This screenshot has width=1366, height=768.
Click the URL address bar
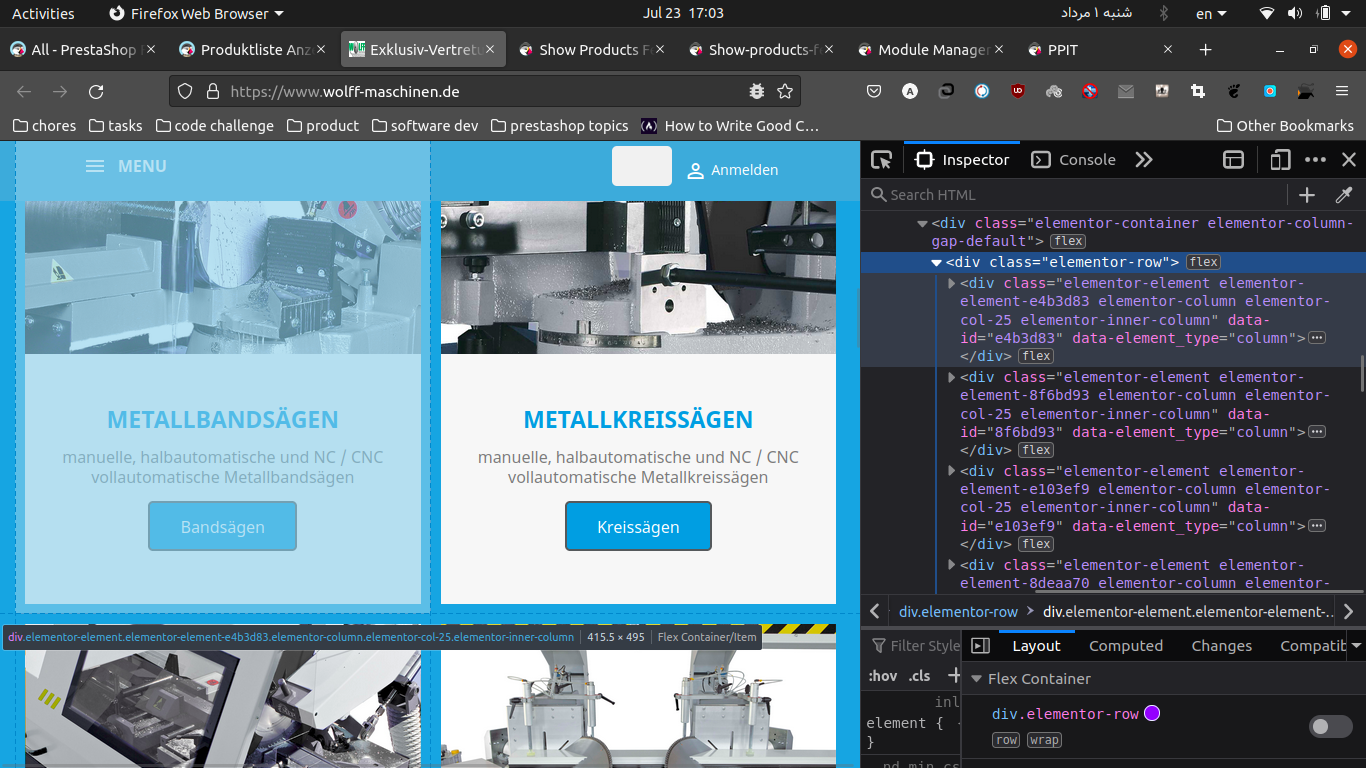pos(486,91)
